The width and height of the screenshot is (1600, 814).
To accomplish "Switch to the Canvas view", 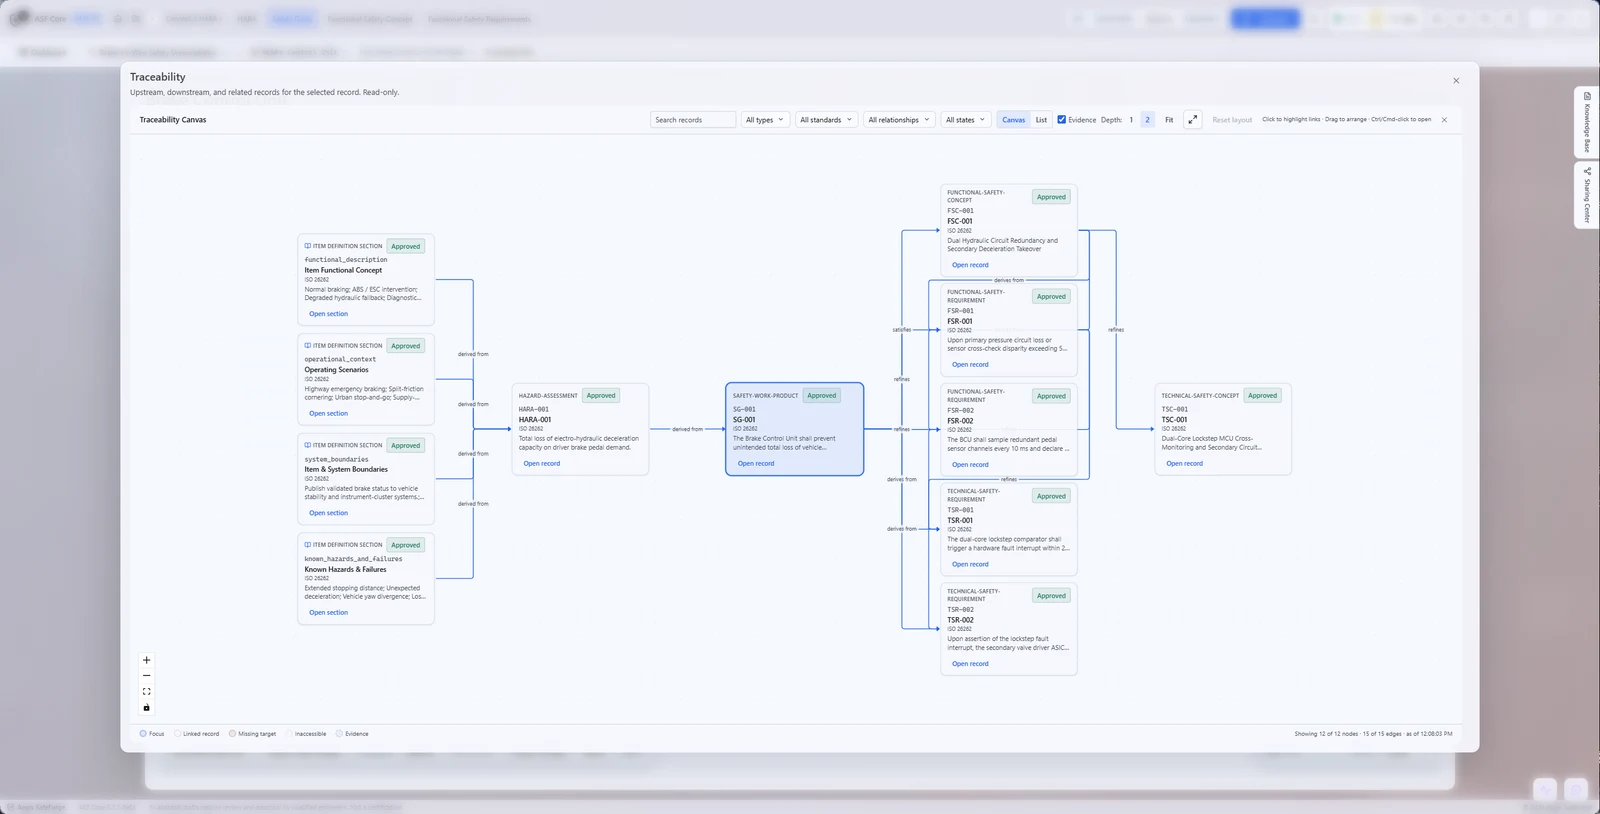I will click(1014, 120).
